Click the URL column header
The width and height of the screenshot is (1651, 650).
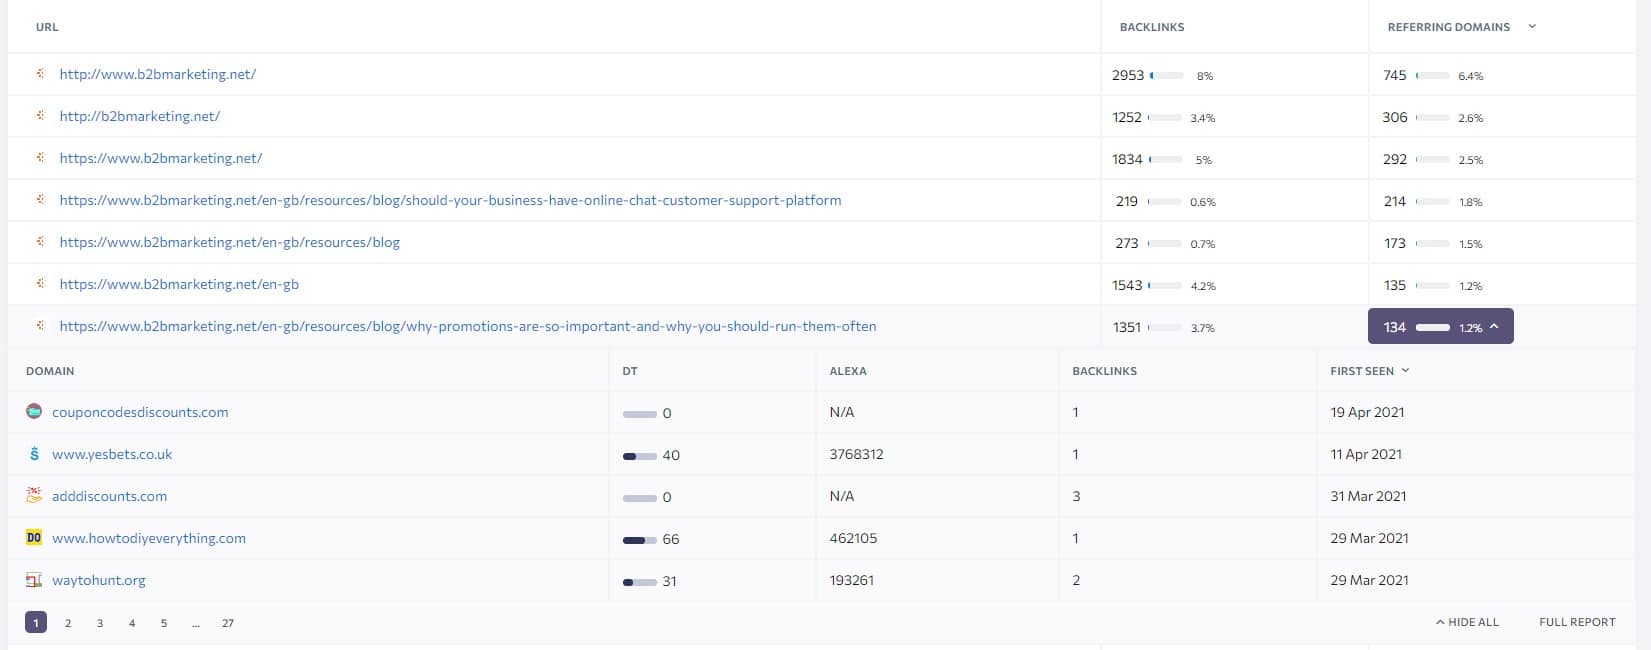(x=47, y=27)
